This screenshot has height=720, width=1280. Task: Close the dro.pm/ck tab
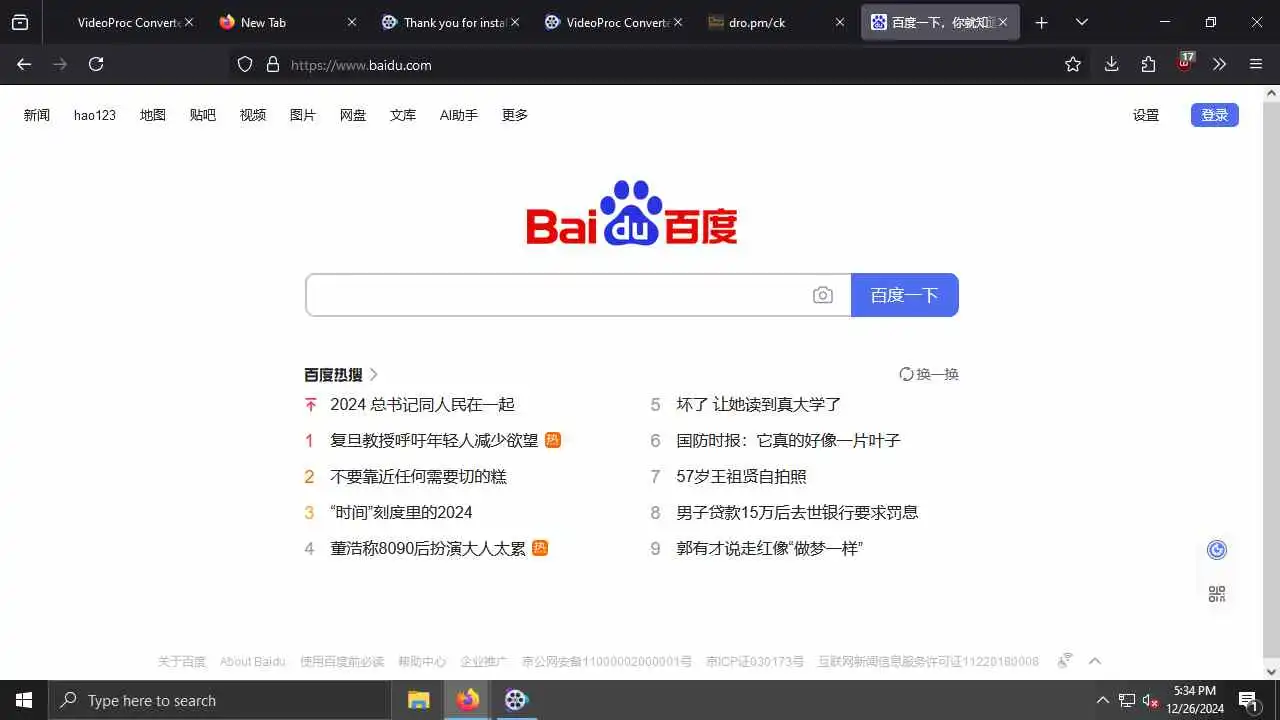click(840, 22)
